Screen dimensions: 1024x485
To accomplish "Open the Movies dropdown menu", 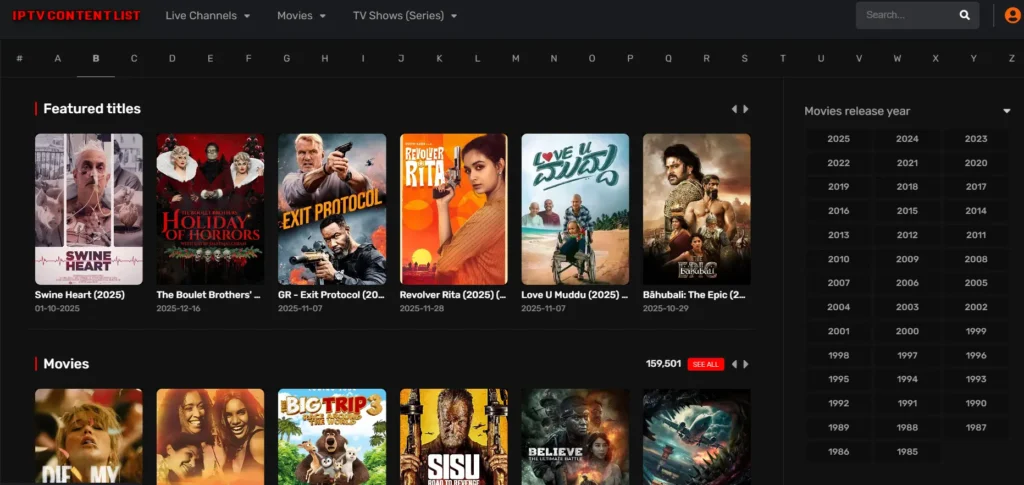I will click(x=301, y=16).
